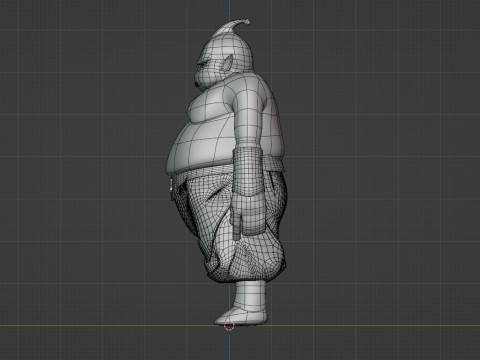This screenshot has width=480, height=360.
Task: Select the baggy pants mesh
Action: click(x=230, y=224)
